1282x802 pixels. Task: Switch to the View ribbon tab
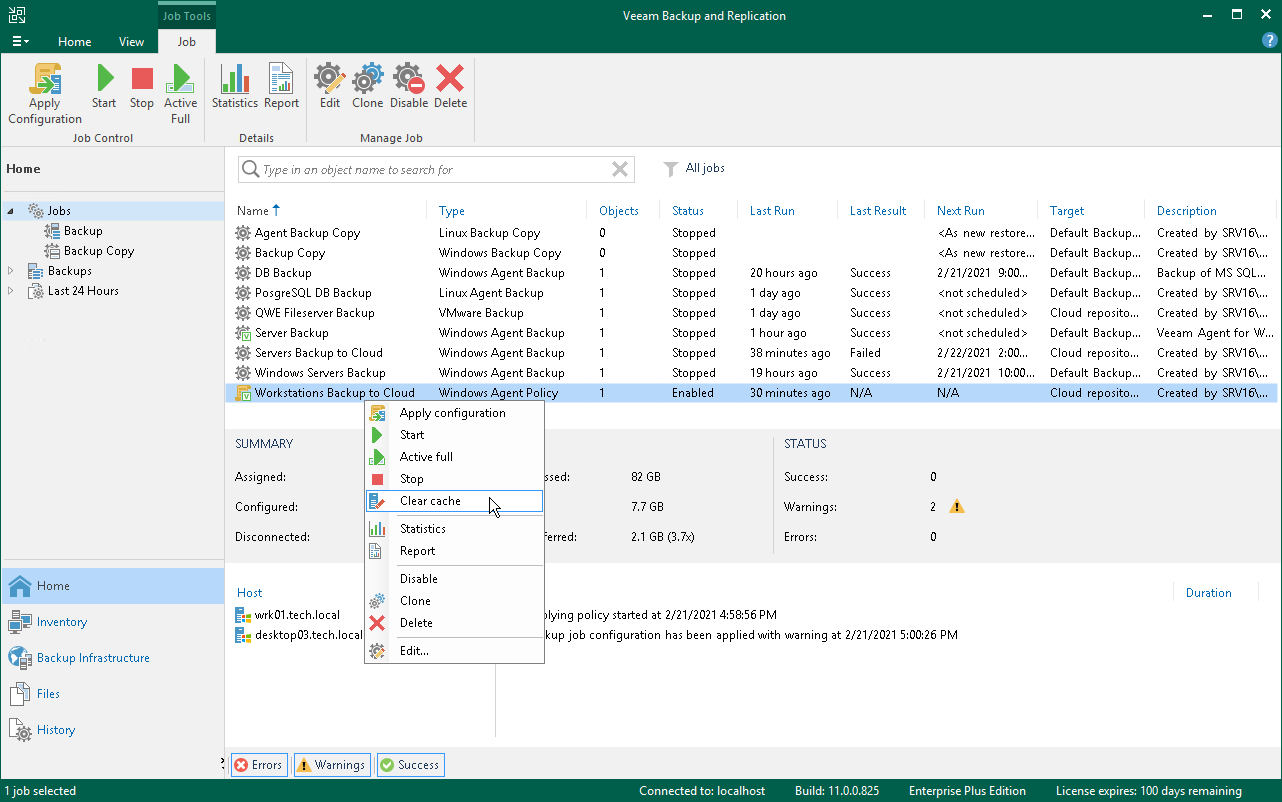point(131,42)
